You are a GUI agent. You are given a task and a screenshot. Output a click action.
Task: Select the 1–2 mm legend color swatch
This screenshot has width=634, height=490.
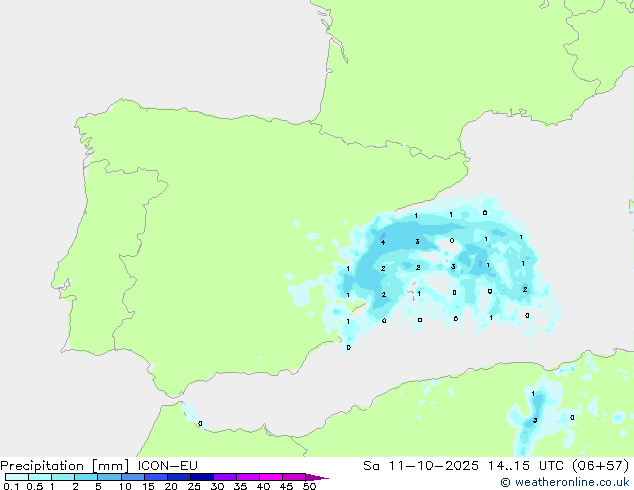pos(63,477)
